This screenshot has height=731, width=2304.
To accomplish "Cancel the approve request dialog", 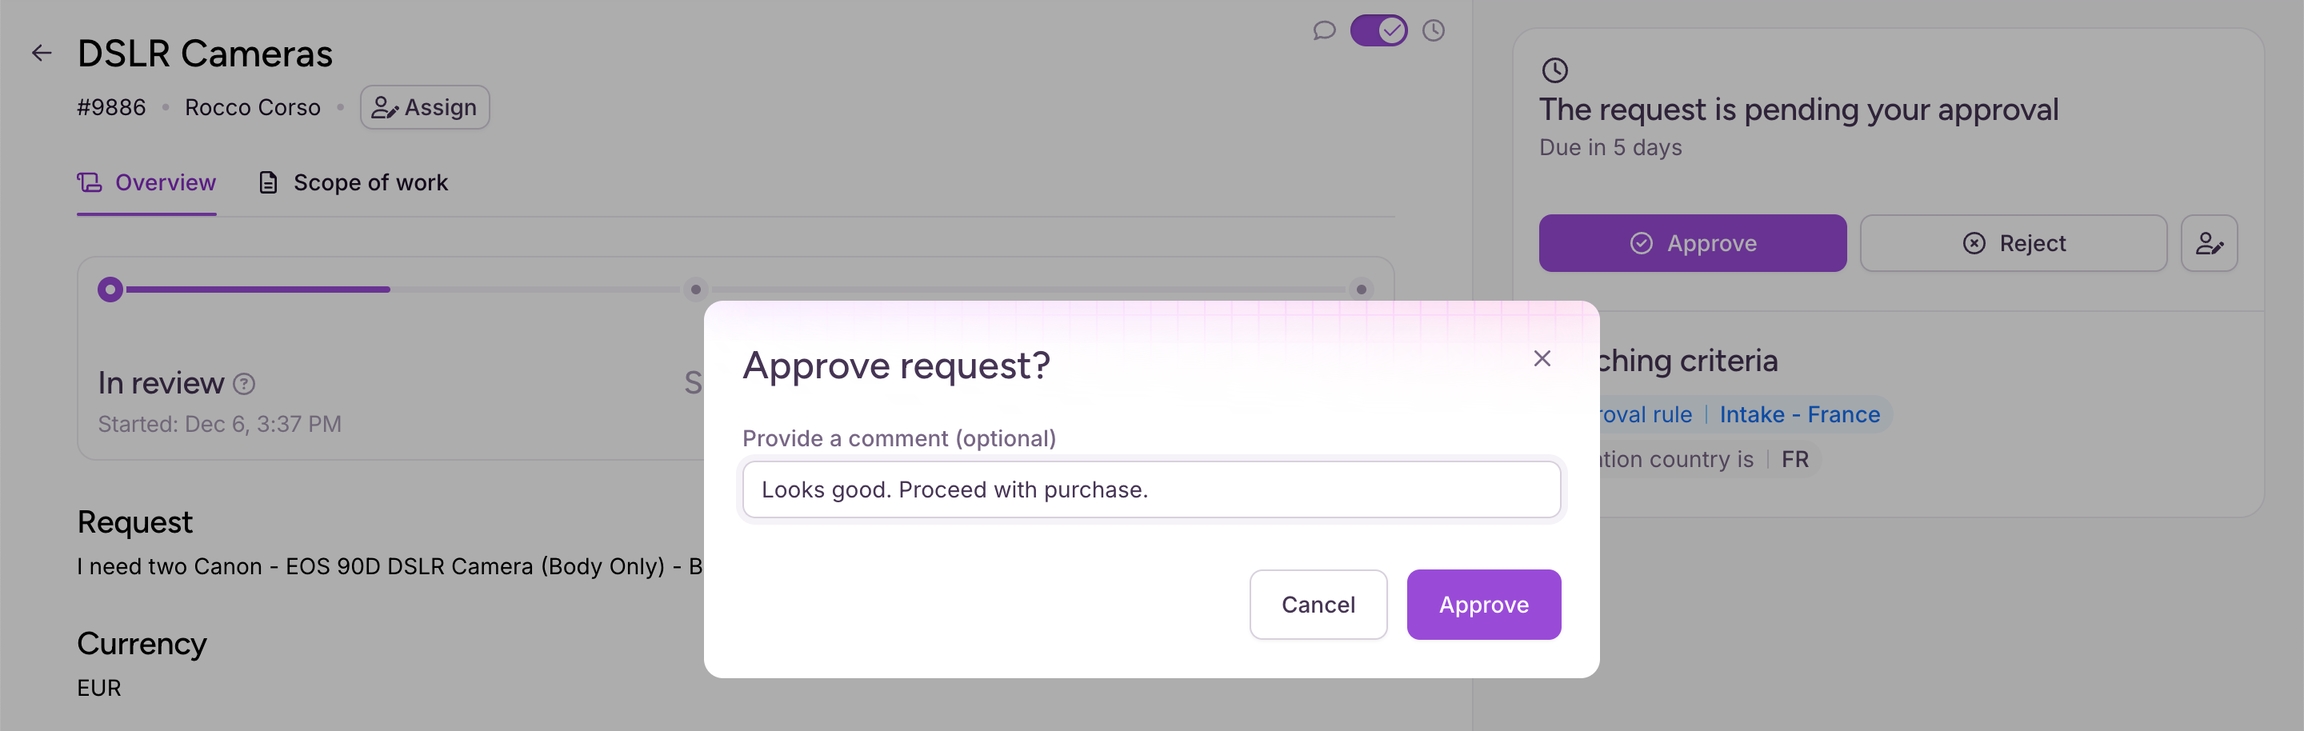I will click(1317, 605).
